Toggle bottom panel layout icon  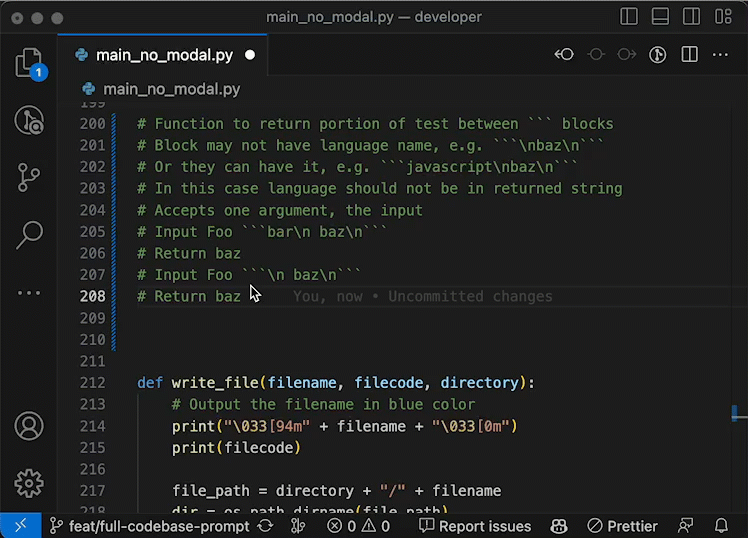click(660, 17)
